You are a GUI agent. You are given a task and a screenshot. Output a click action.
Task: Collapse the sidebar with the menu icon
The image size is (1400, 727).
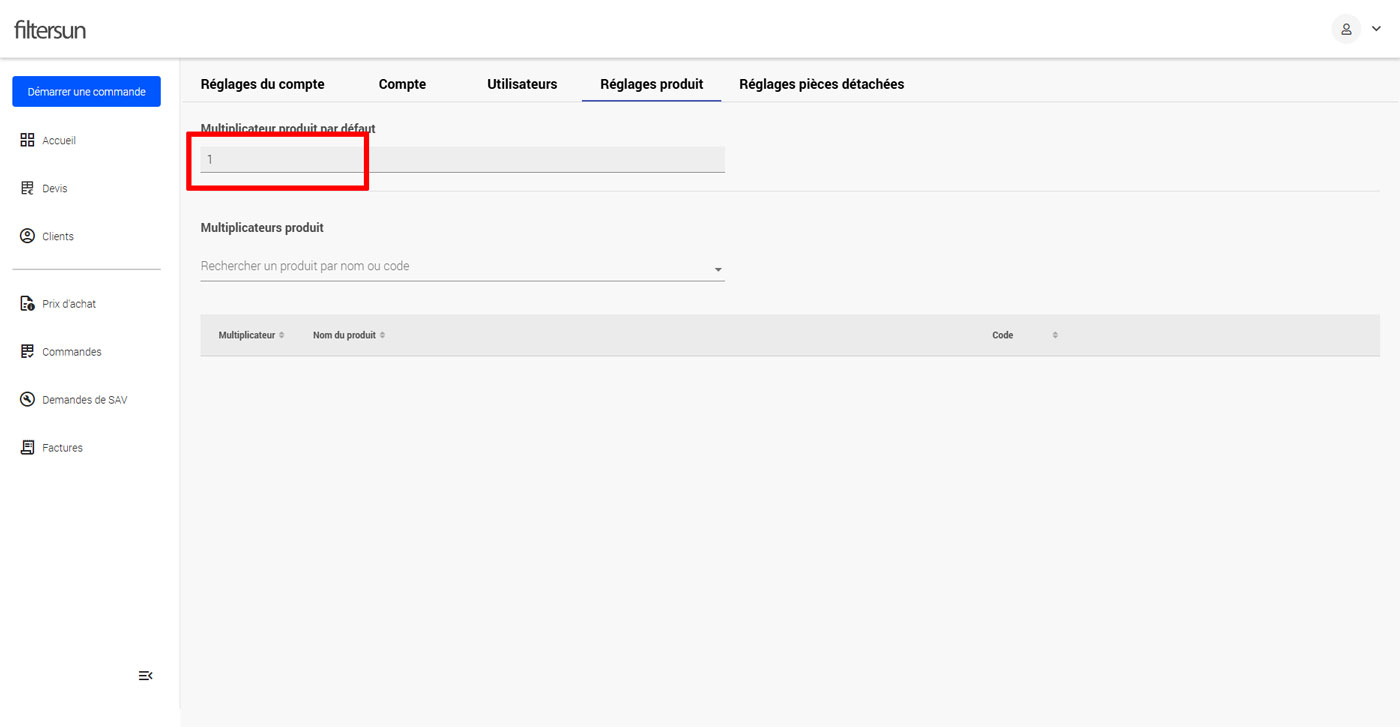pos(145,676)
